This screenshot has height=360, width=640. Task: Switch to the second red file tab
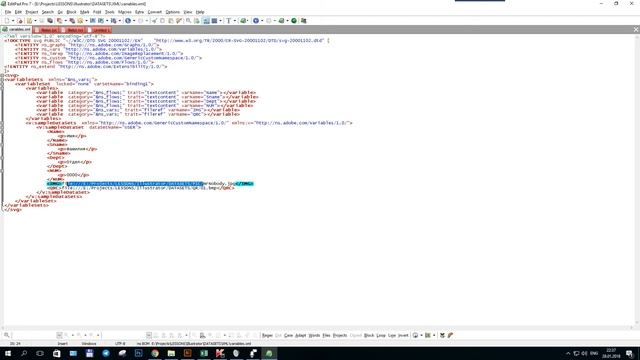click(46, 30)
